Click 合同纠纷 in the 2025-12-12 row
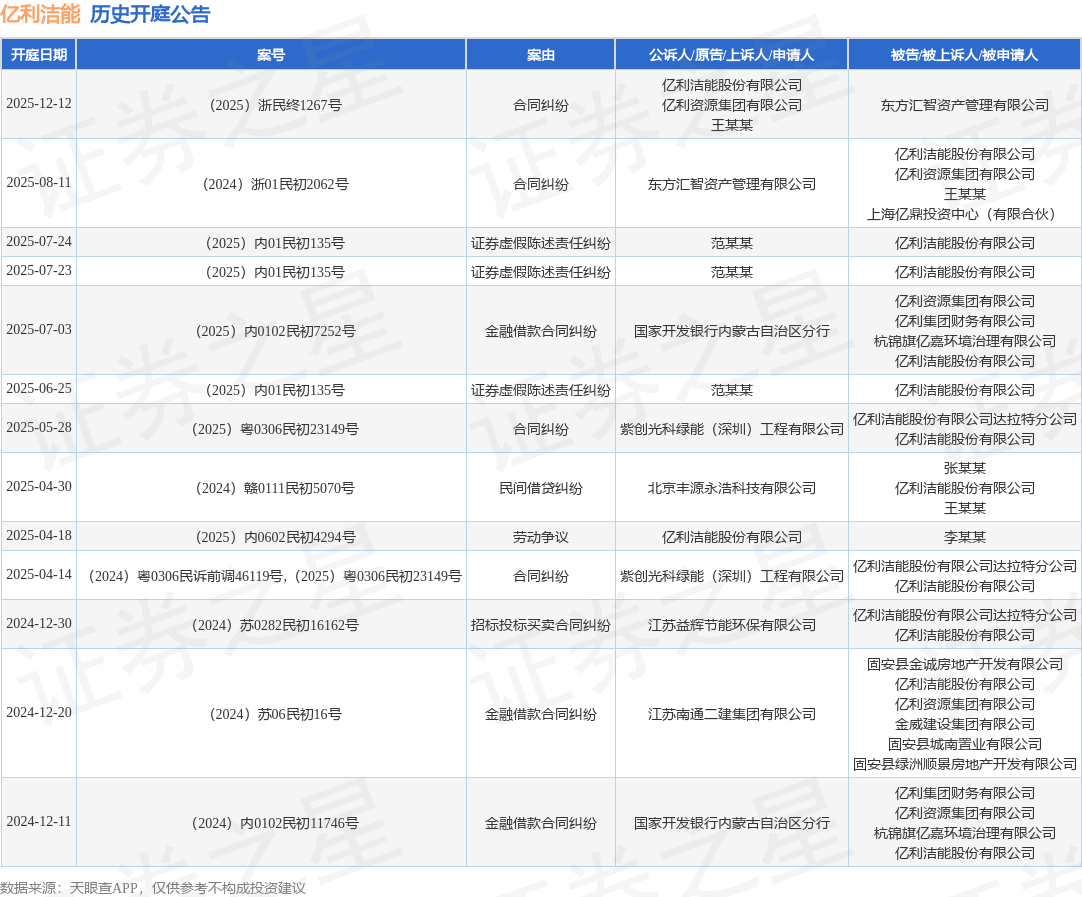 [540, 105]
